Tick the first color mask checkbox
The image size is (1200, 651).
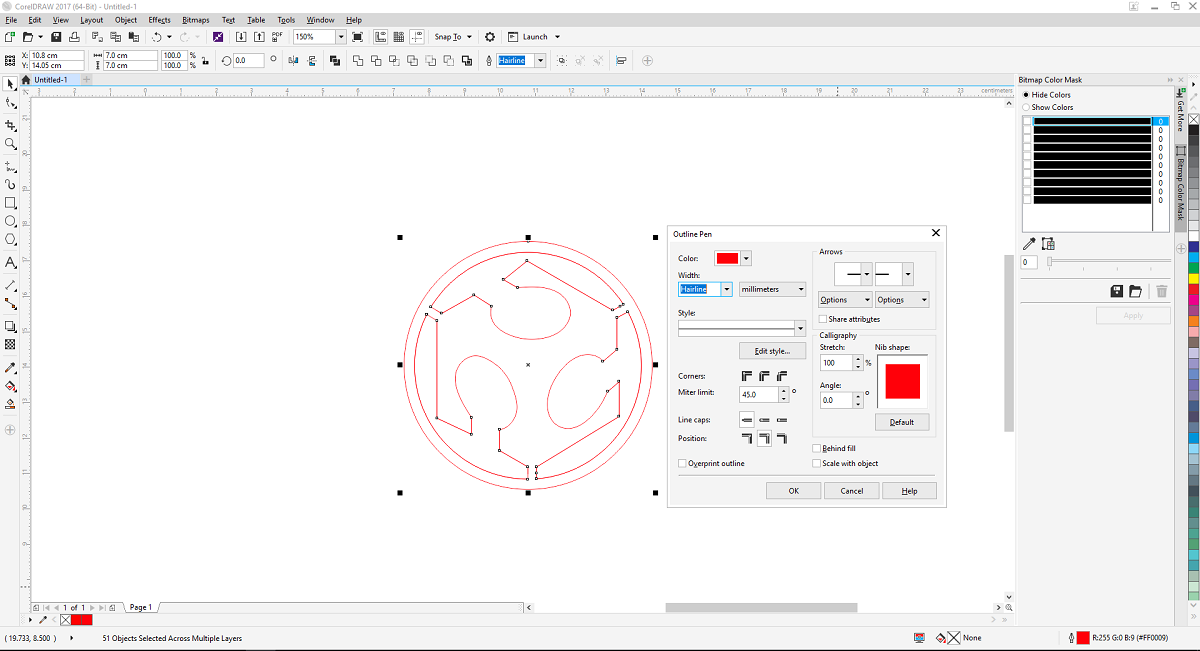1028,121
